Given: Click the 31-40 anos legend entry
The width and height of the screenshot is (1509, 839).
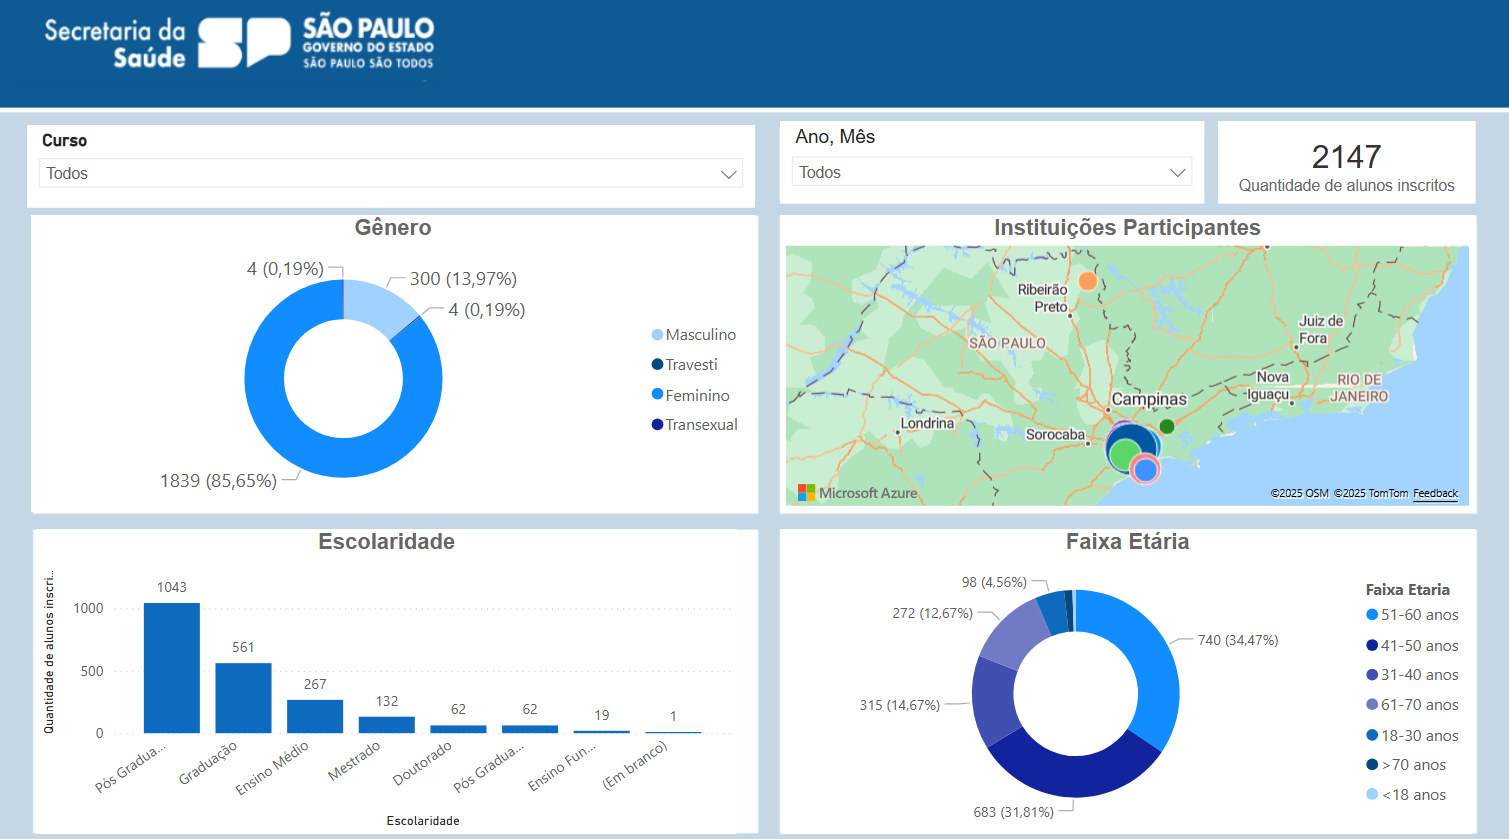Looking at the screenshot, I should (1419, 675).
